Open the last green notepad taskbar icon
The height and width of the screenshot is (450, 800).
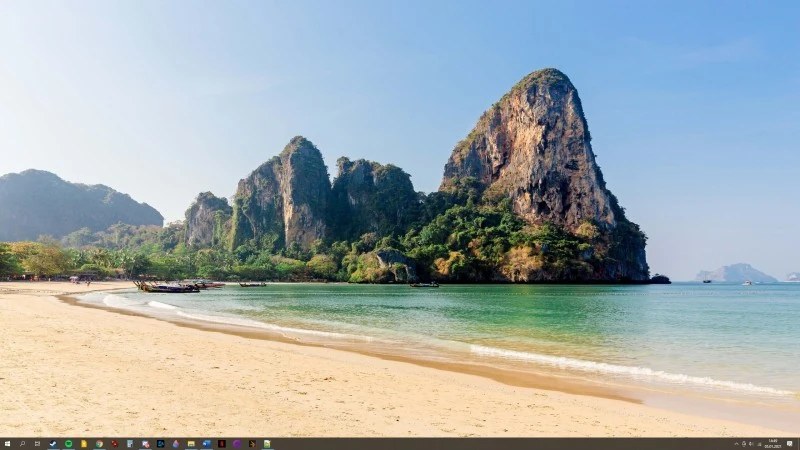click(267, 443)
